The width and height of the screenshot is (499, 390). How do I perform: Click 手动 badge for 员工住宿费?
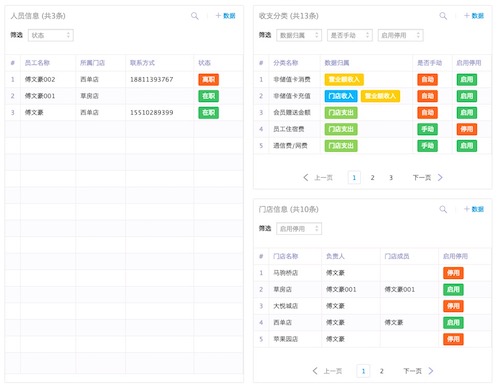coord(428,129)
